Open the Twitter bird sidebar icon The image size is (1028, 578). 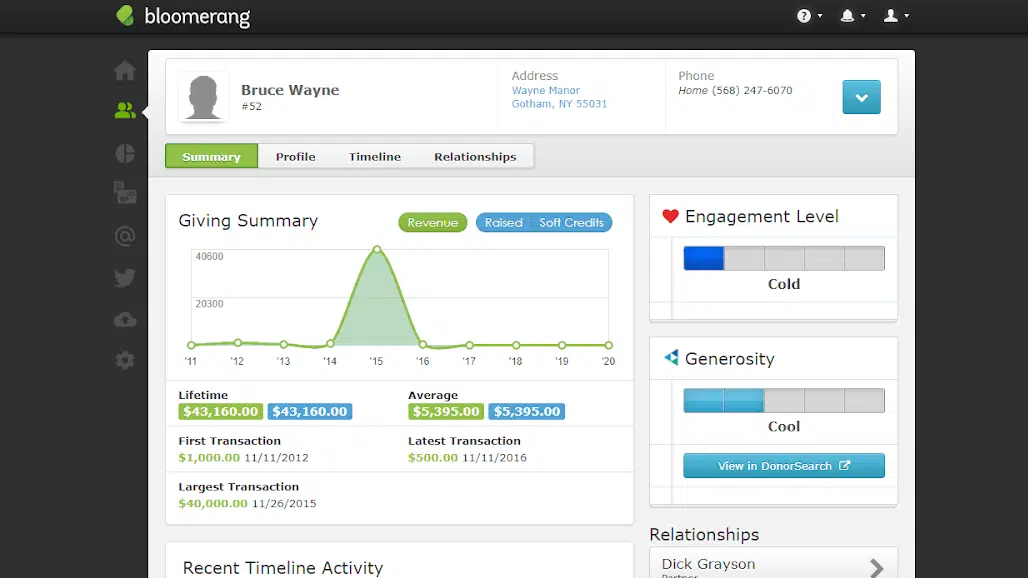pos(125,278)
